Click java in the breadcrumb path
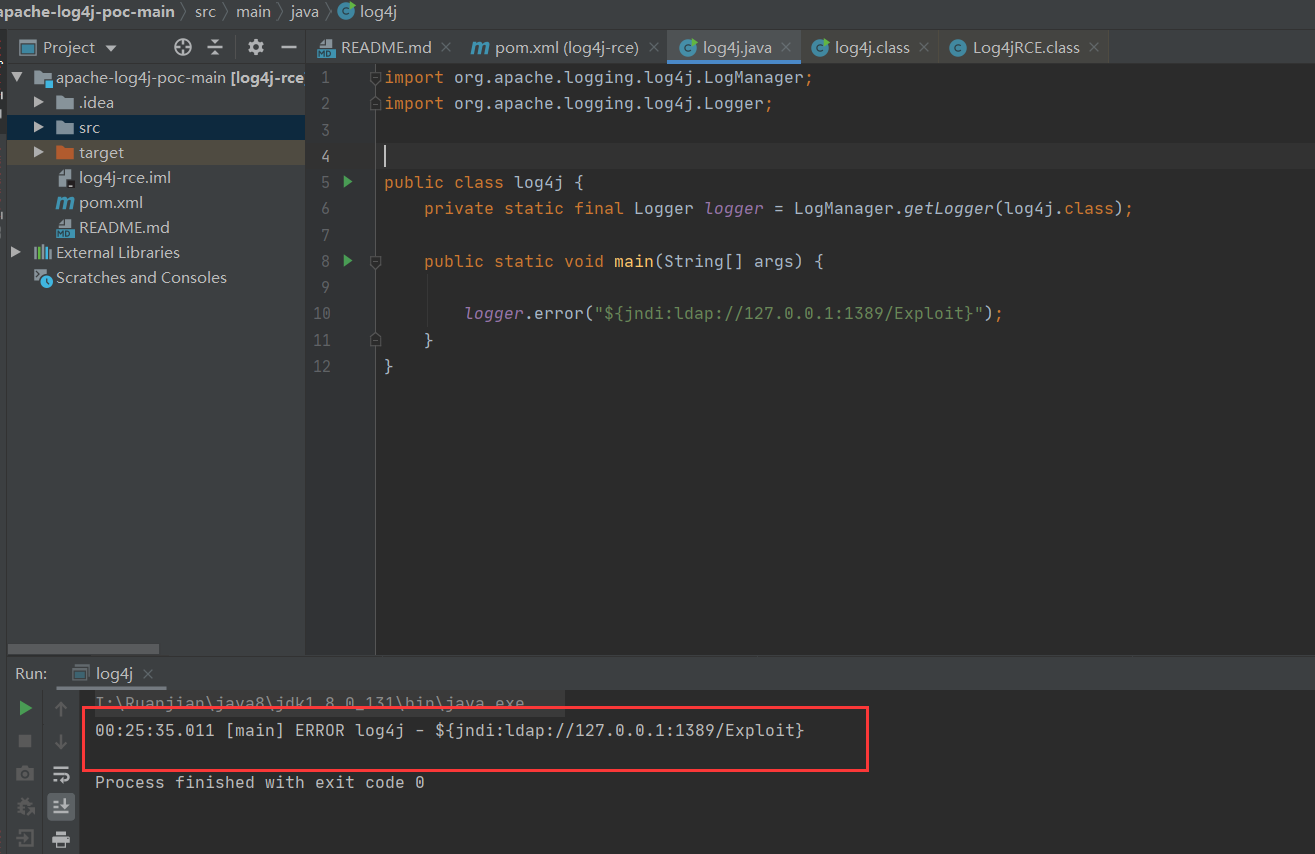This screenshot has height=854, width=1315. (304, 12)
